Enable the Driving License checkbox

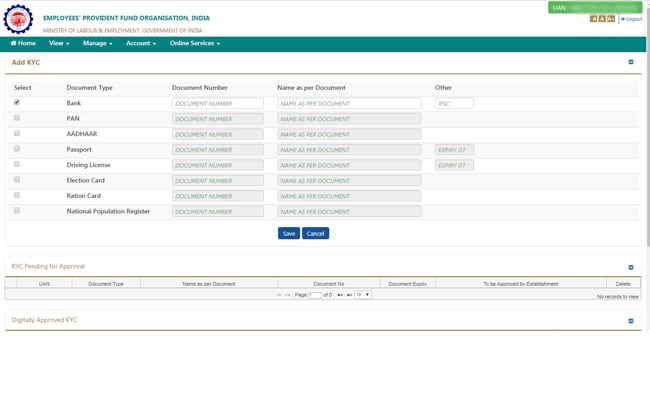click(x=17, y=164)
